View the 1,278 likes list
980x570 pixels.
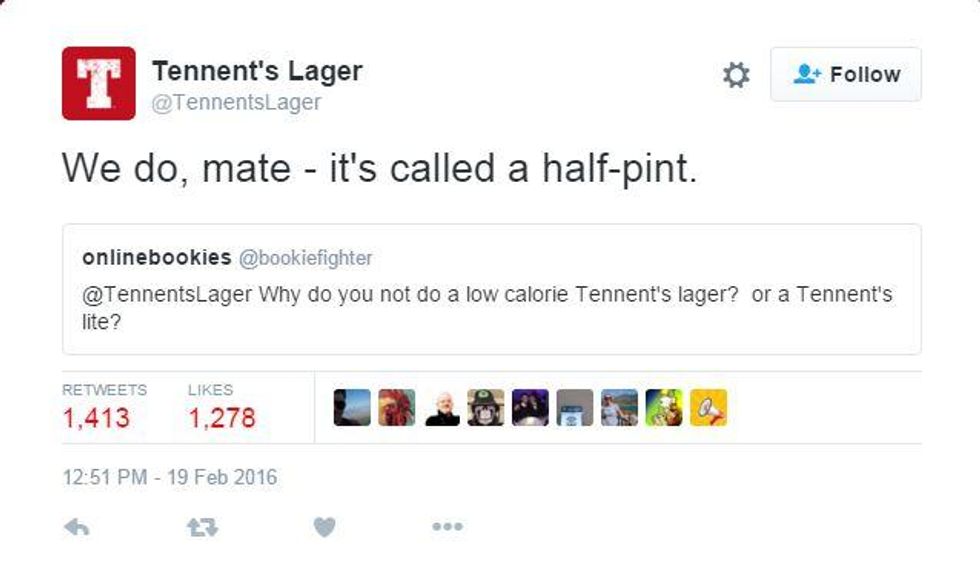click(222, 418)
